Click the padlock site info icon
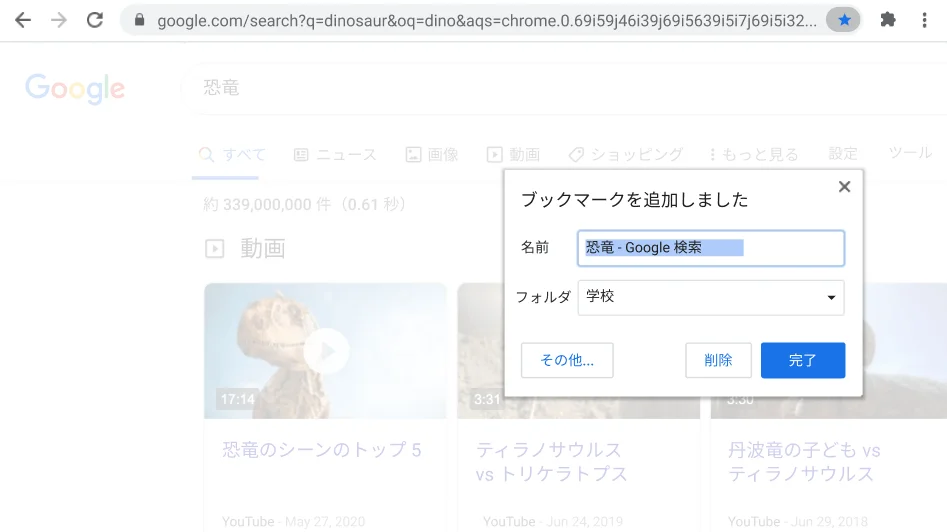The height and width of the screenshot is (532, 947). click(139, 20)
